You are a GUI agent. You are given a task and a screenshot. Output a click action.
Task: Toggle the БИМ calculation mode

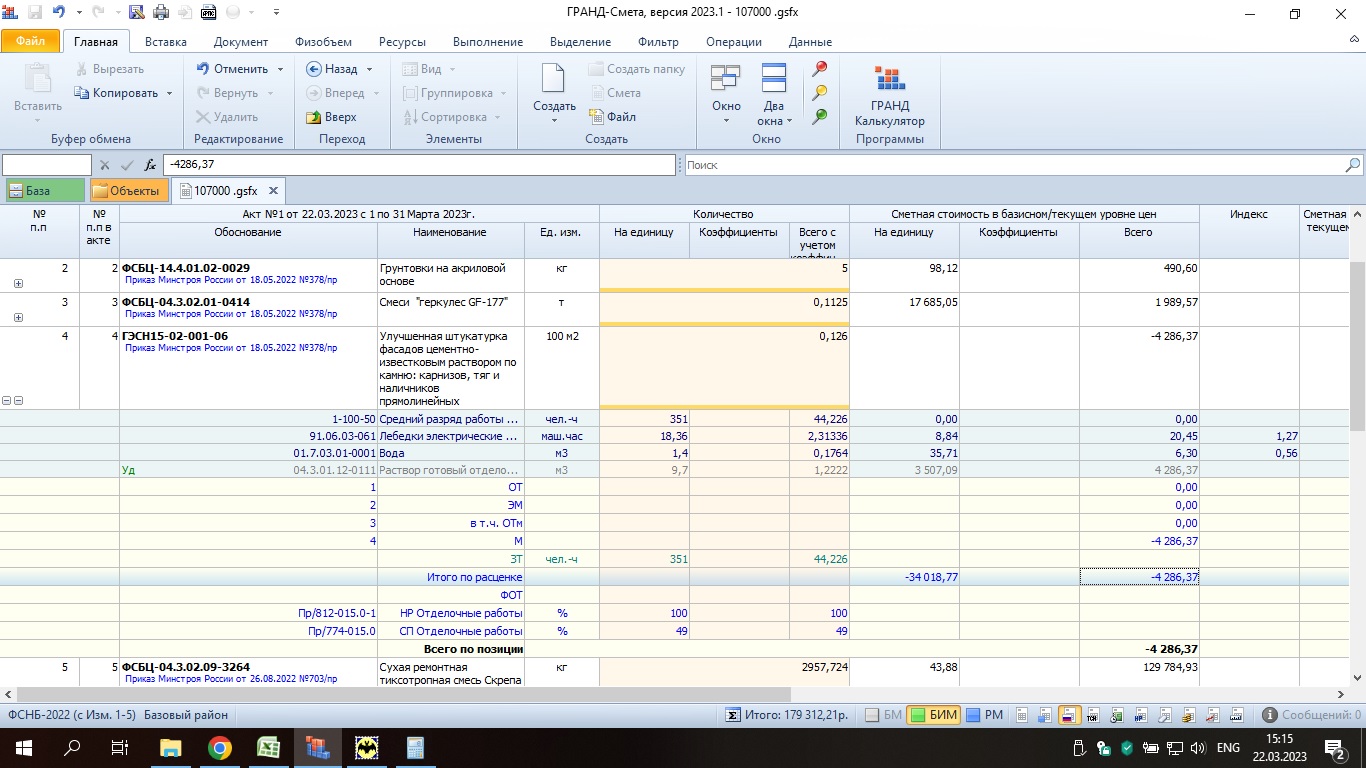(933, 715)
